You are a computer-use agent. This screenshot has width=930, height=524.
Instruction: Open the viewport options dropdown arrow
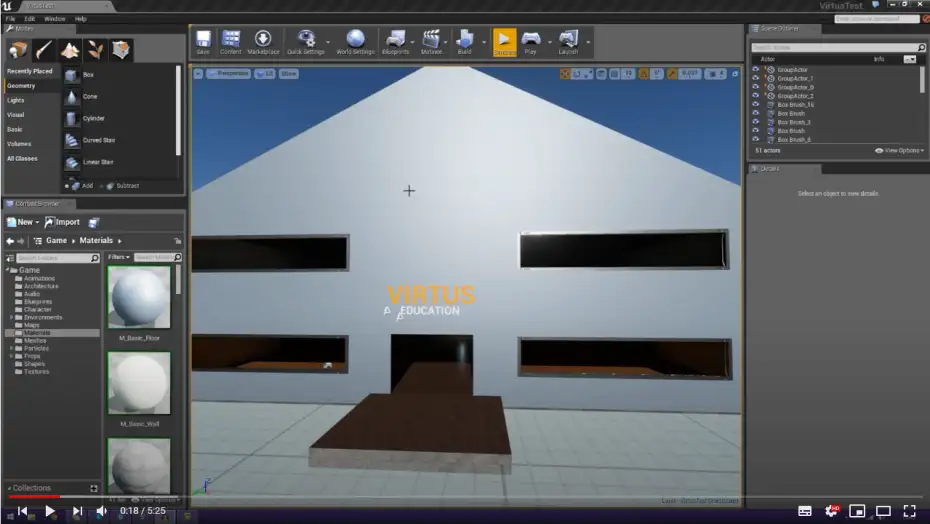(x=198, y=74)
